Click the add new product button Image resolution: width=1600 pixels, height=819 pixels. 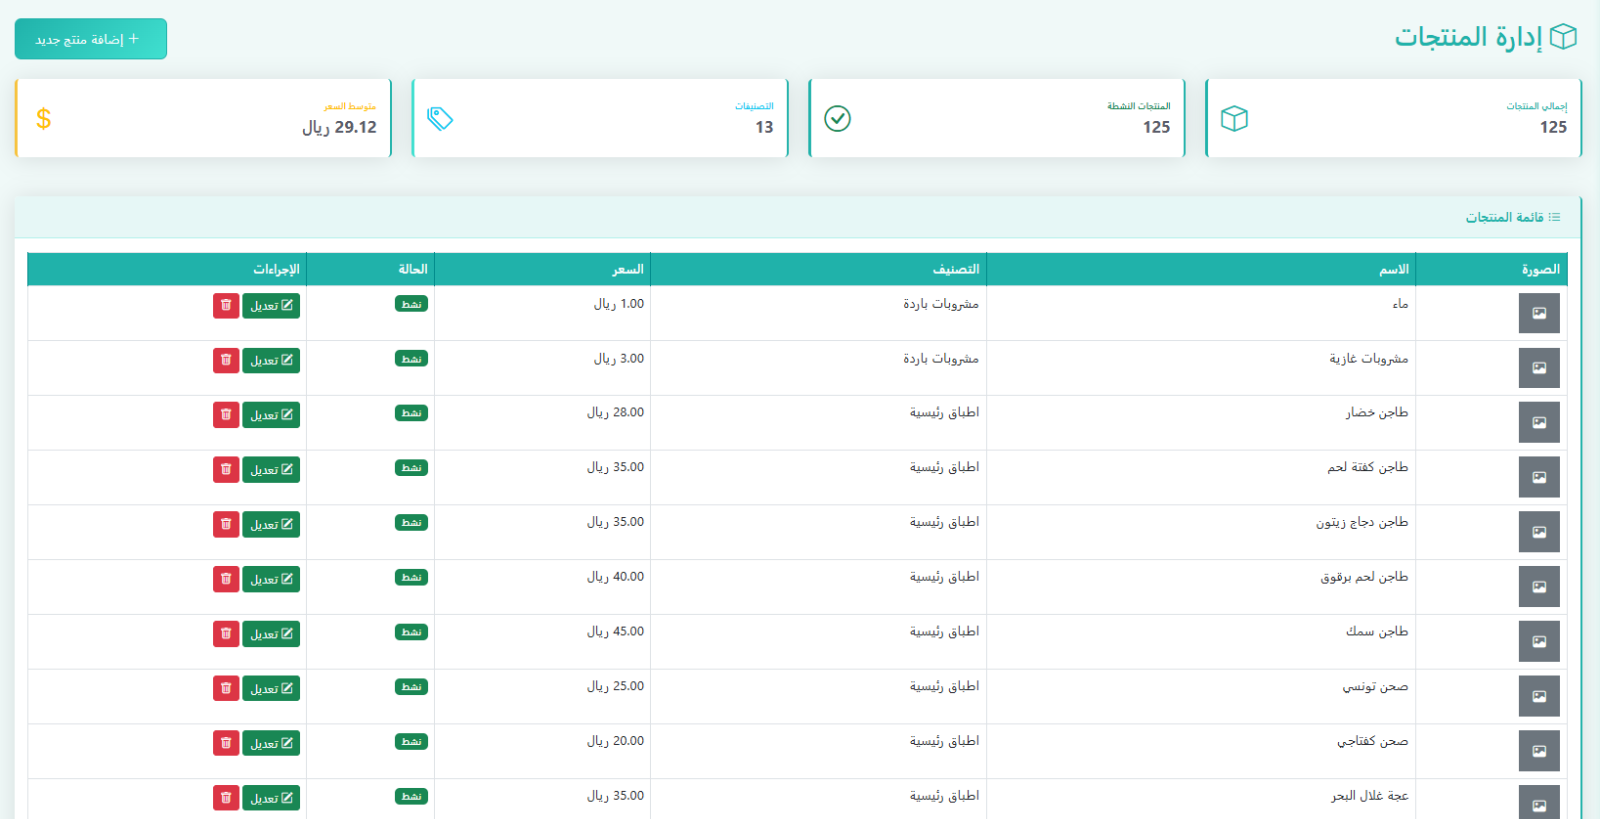pos(90,39)
